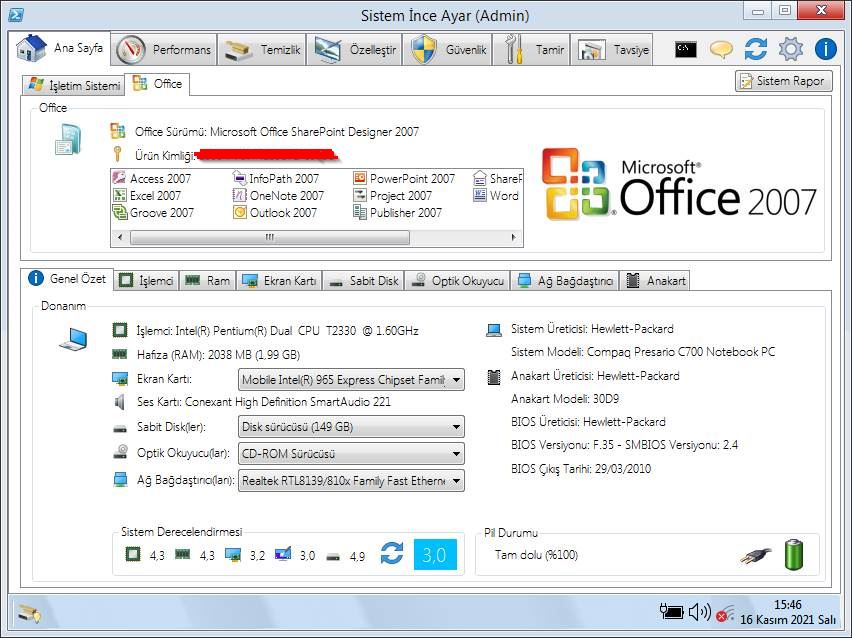Open the Ram hardware tab
The width and height of the screenshot is (852, 638).
pyautogui.click(x=208, y=280)
